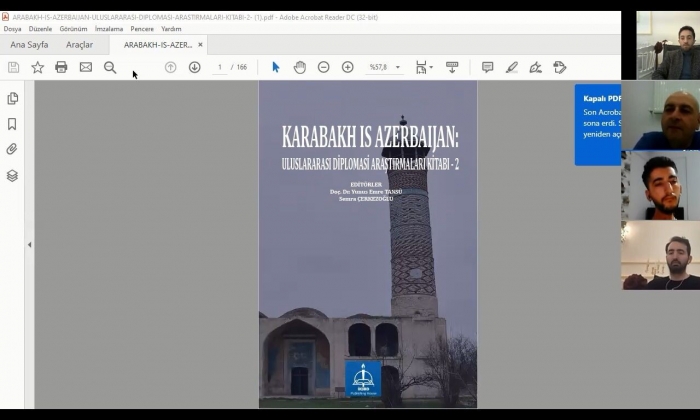Select video of man wearing earphones

coord(661,255)
